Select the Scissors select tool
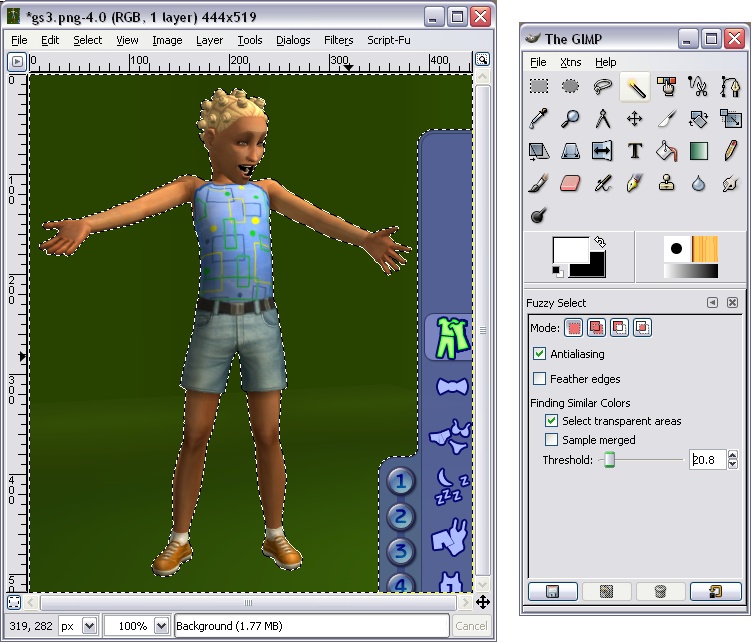The width and height of the screenshot is (752, 642). [x=698, y=87]
